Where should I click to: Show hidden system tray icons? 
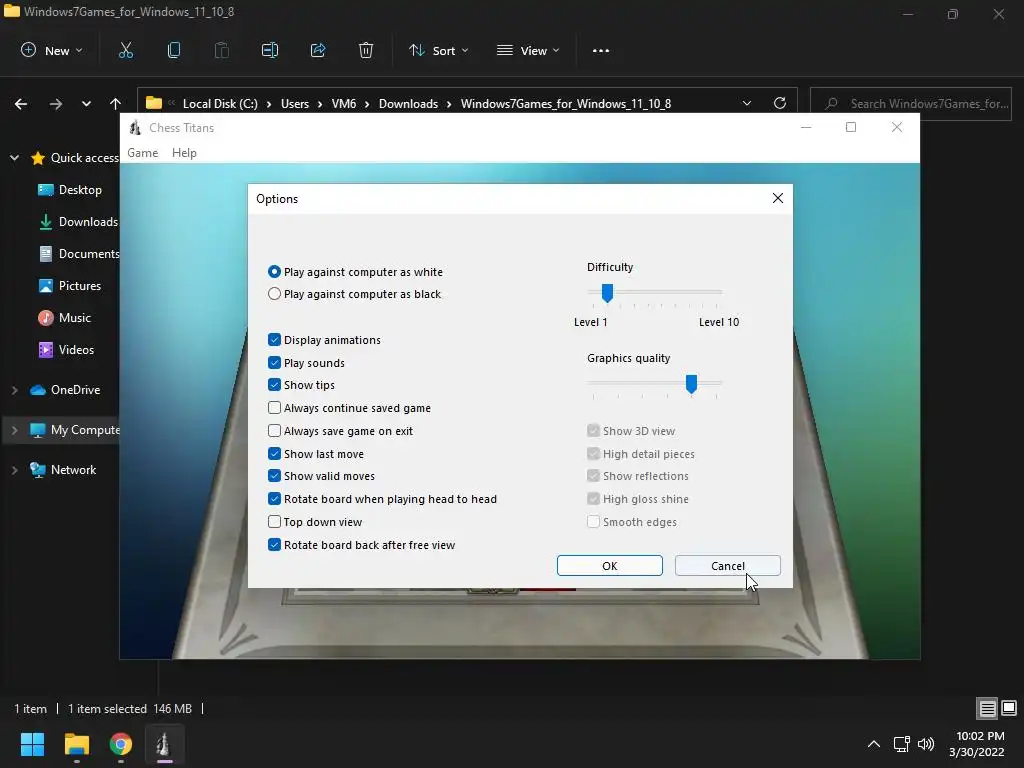[874, 744]
